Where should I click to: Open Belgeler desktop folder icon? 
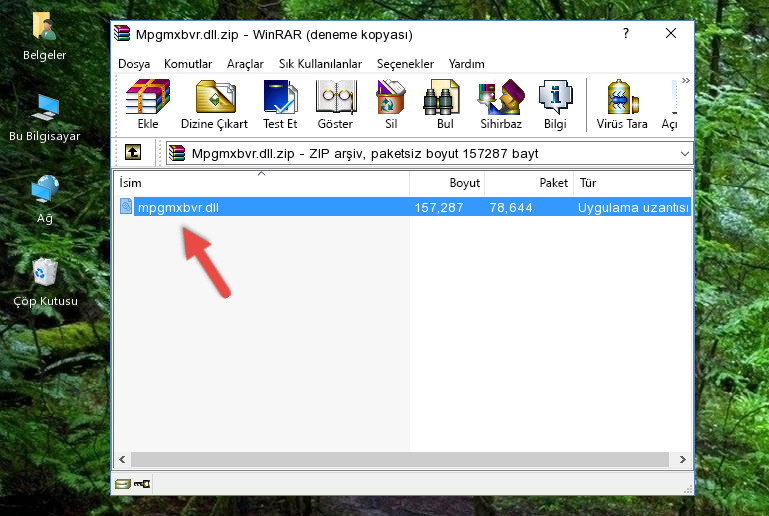pos(44,26)
